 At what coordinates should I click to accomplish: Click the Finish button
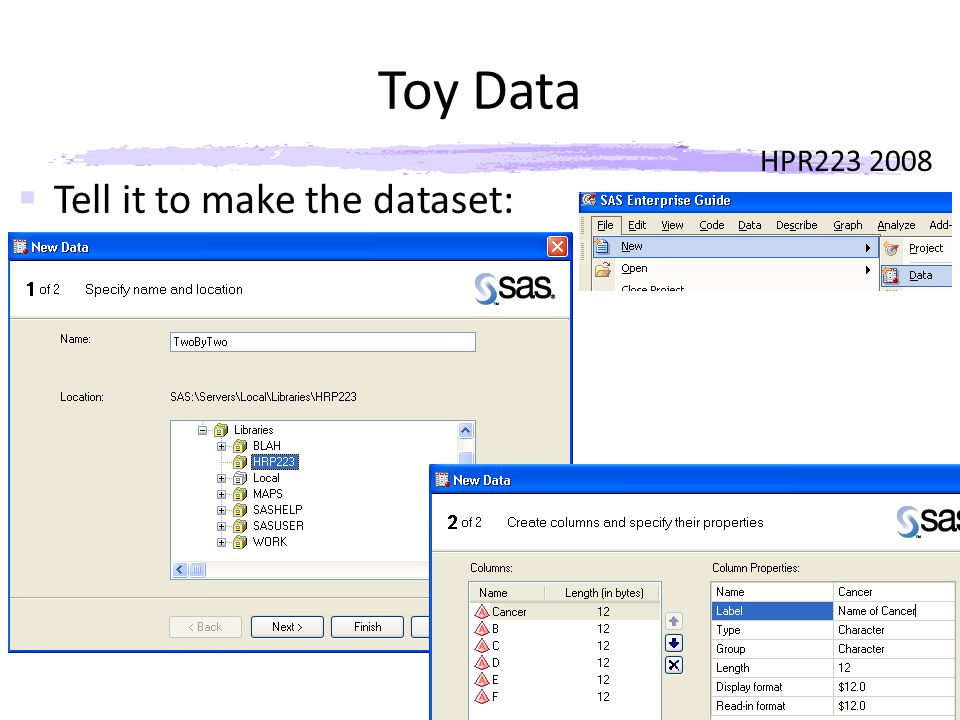(367, 627)
